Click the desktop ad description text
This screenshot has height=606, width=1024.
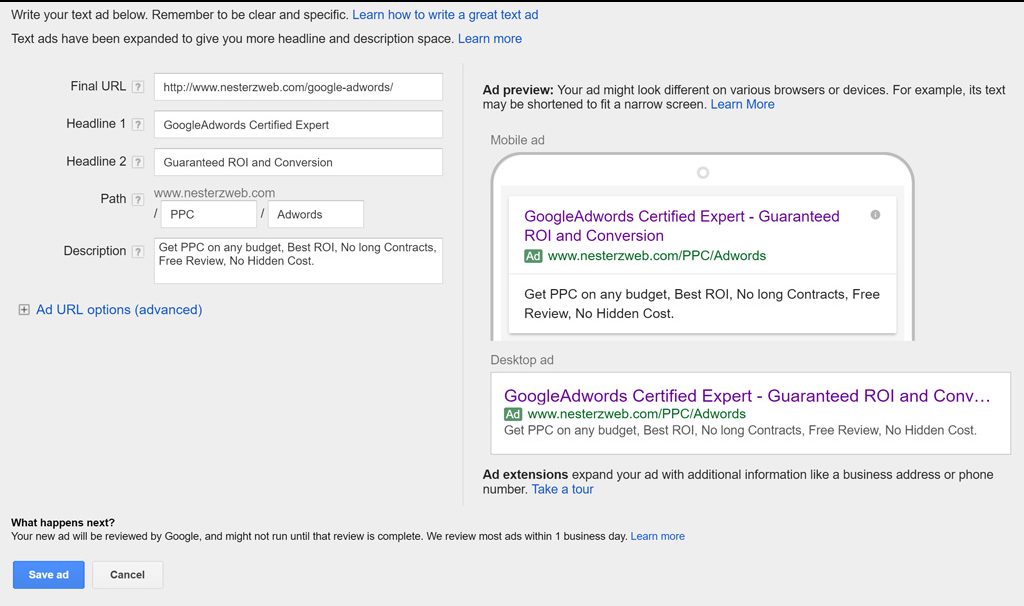point(741,430)
